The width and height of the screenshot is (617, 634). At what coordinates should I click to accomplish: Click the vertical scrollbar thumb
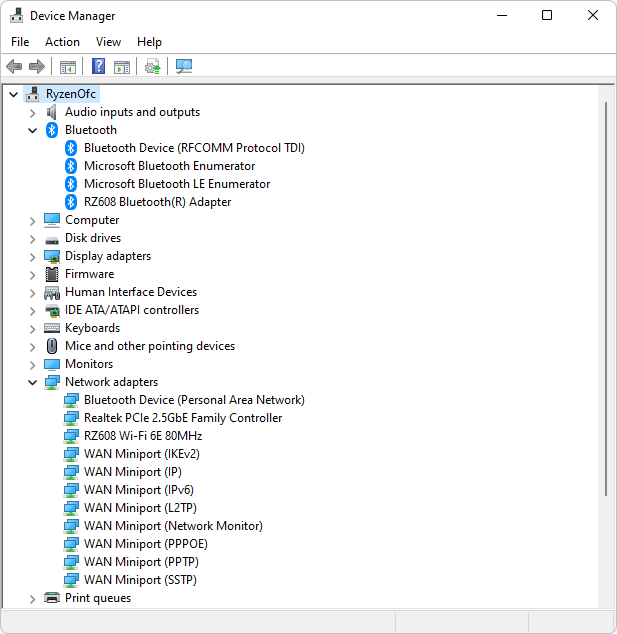[x=606, y=299]
